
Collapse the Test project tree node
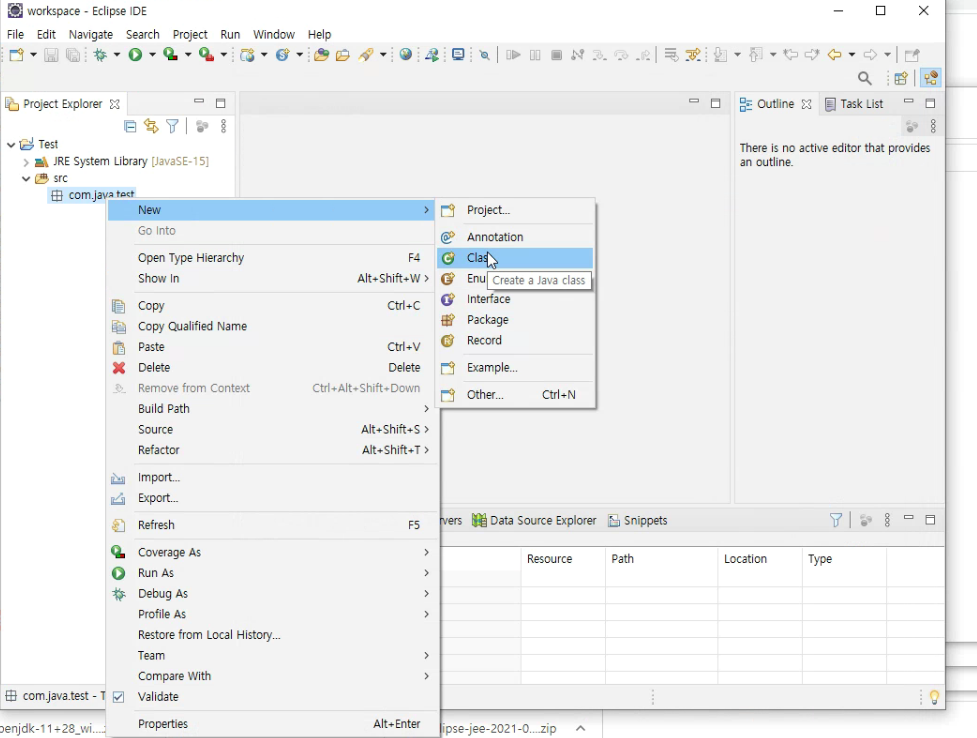tap(11, 145)
